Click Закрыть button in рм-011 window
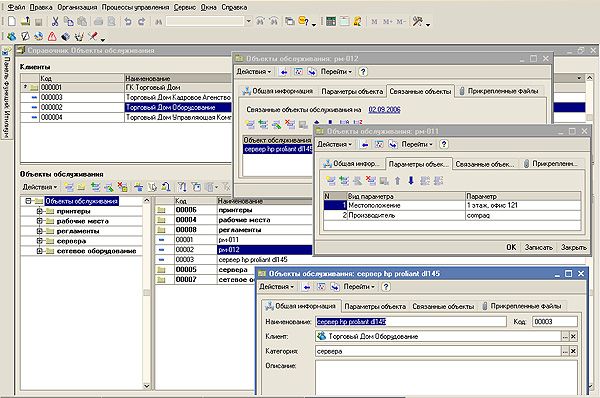Image resolution: width=600 pixels, height=398 pixels. tap(574, 248)
